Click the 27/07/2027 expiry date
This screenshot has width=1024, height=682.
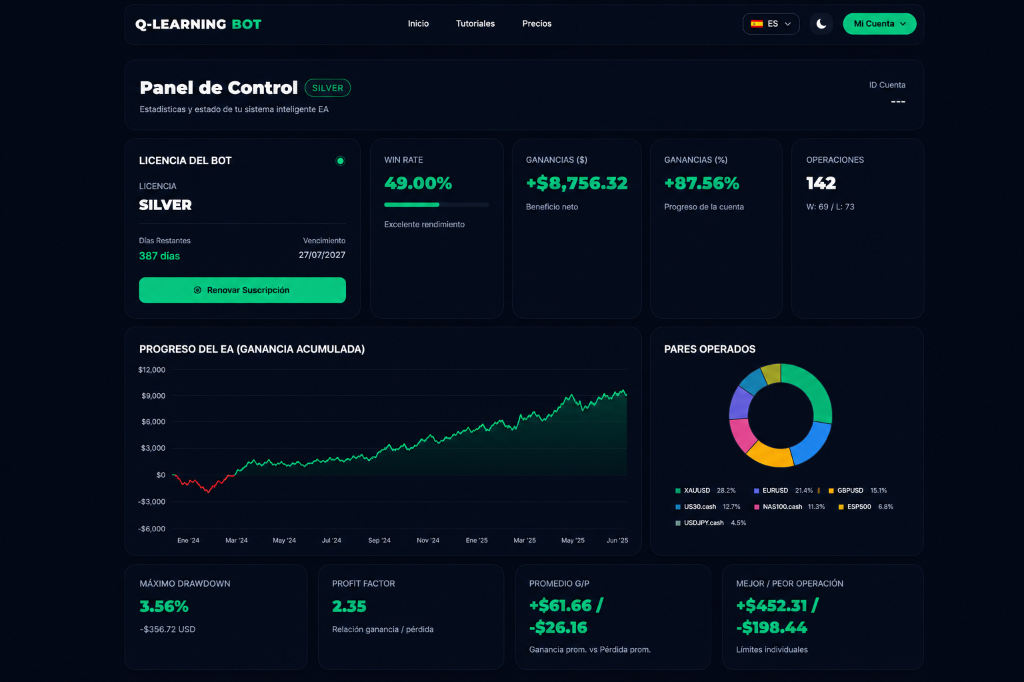pos(322,255)
